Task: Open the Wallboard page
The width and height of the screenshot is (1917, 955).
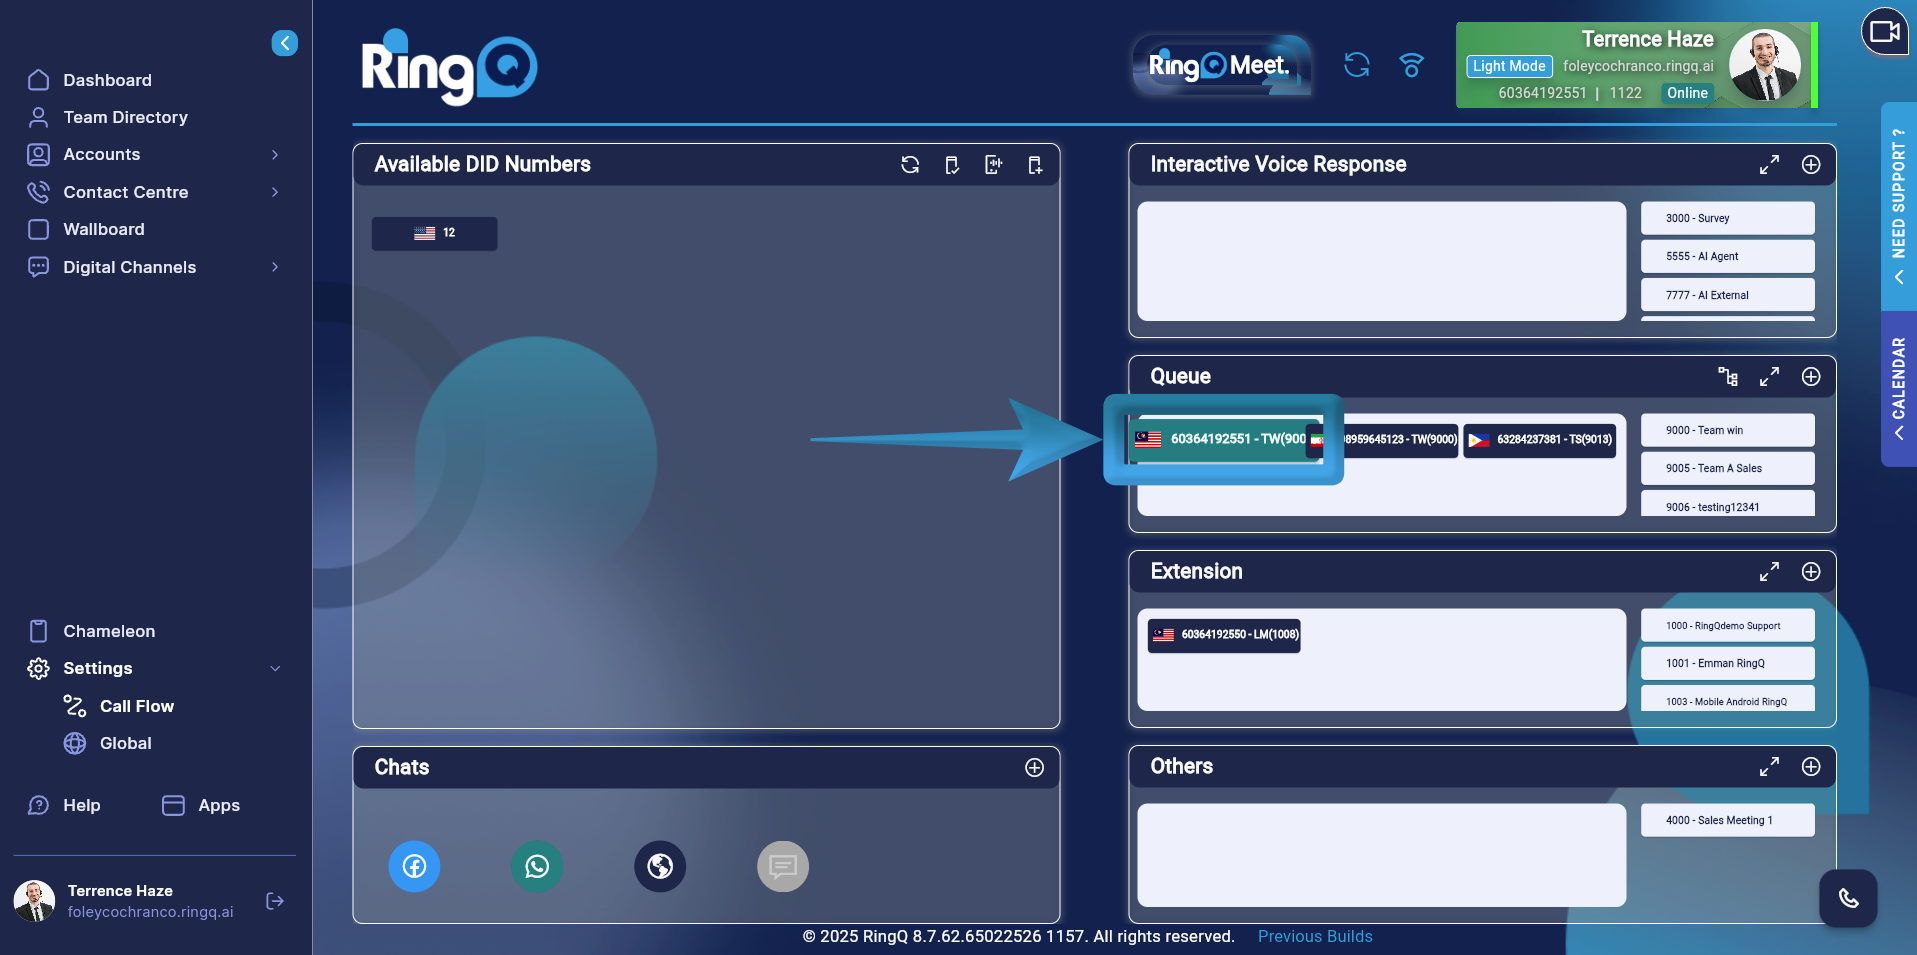Action: (x=104, y=229)
